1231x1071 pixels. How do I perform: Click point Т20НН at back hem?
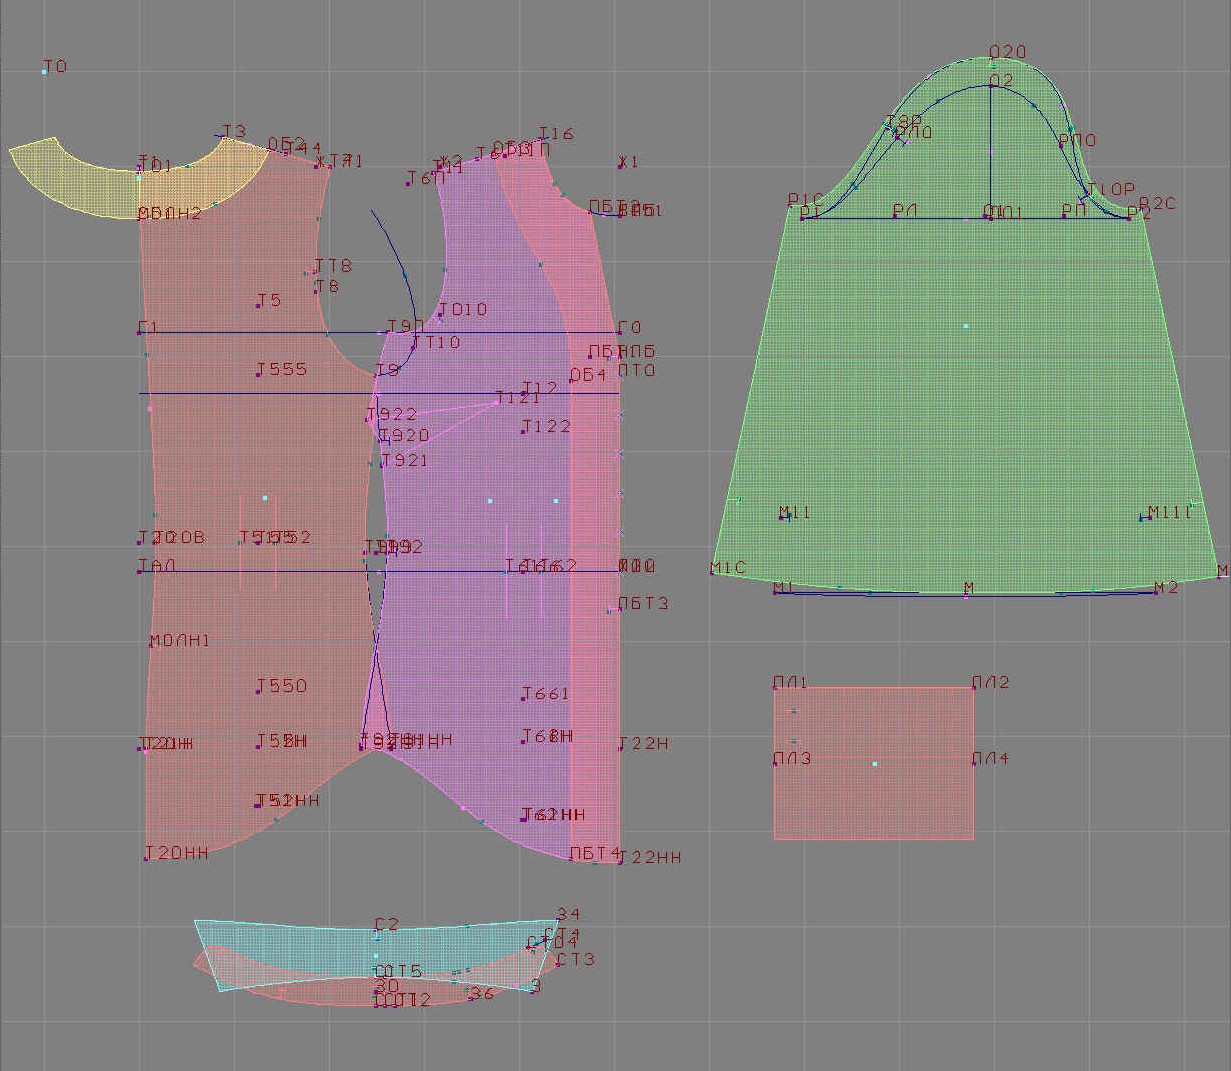[x=146, y=858]
